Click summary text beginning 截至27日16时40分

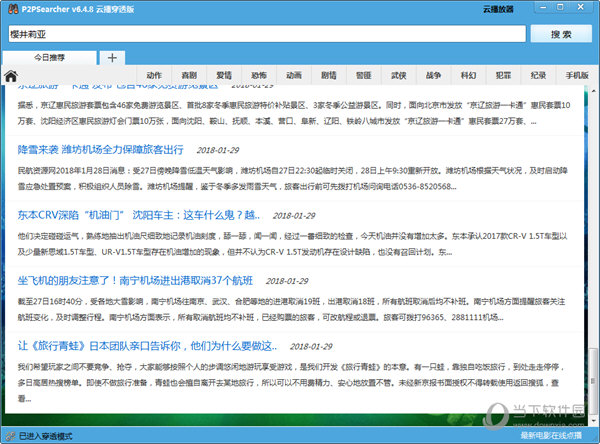[x=292, y=309]
